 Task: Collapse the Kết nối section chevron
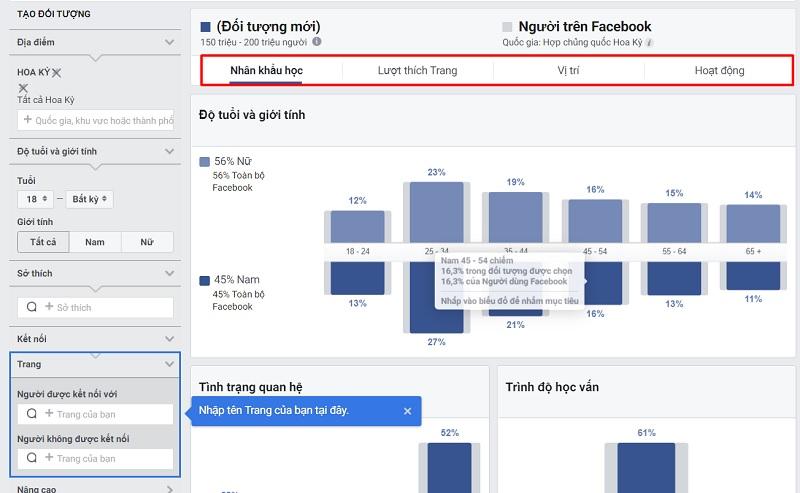tap(169, 339)
